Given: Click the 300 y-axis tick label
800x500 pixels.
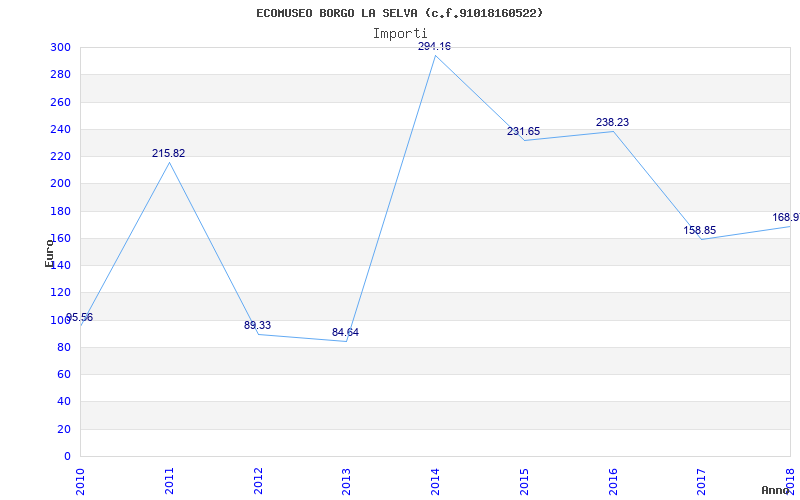Looking at the screenshot, I should 61,47.
